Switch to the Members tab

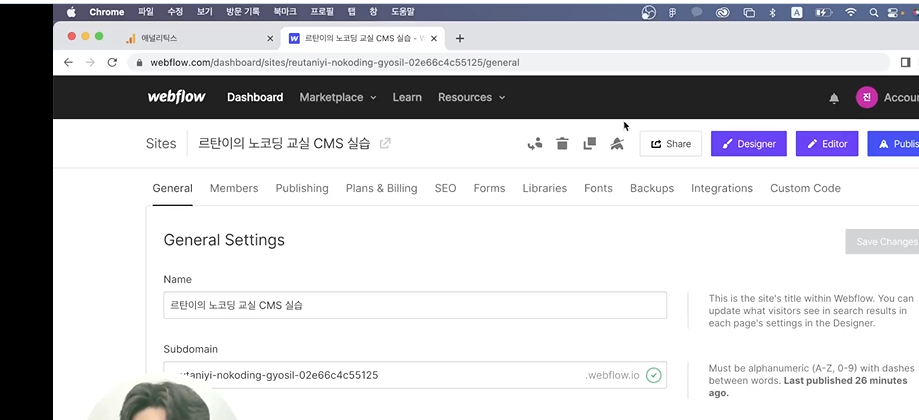234,188
